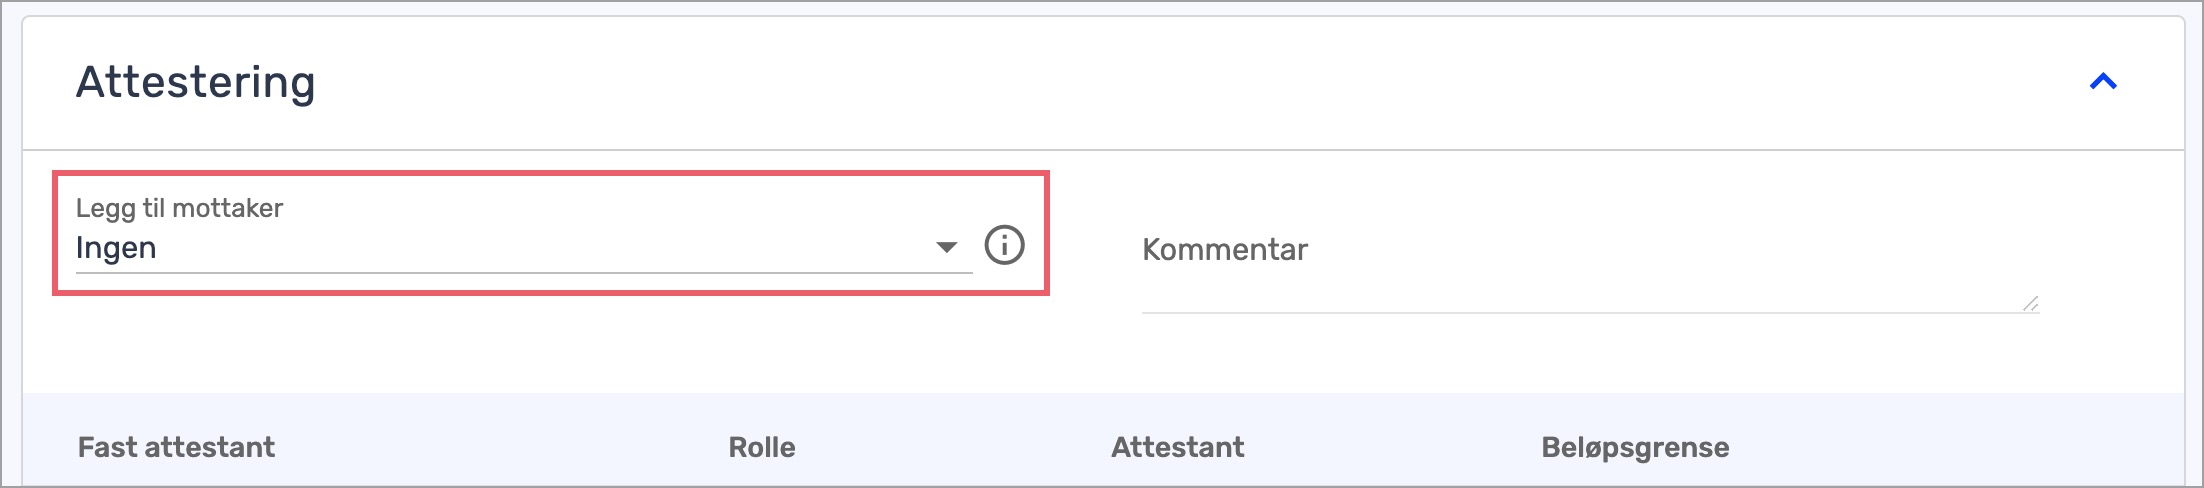Sort by the Rolle column header
Screen dimensions: 2204x488
[x=762, y=447]
